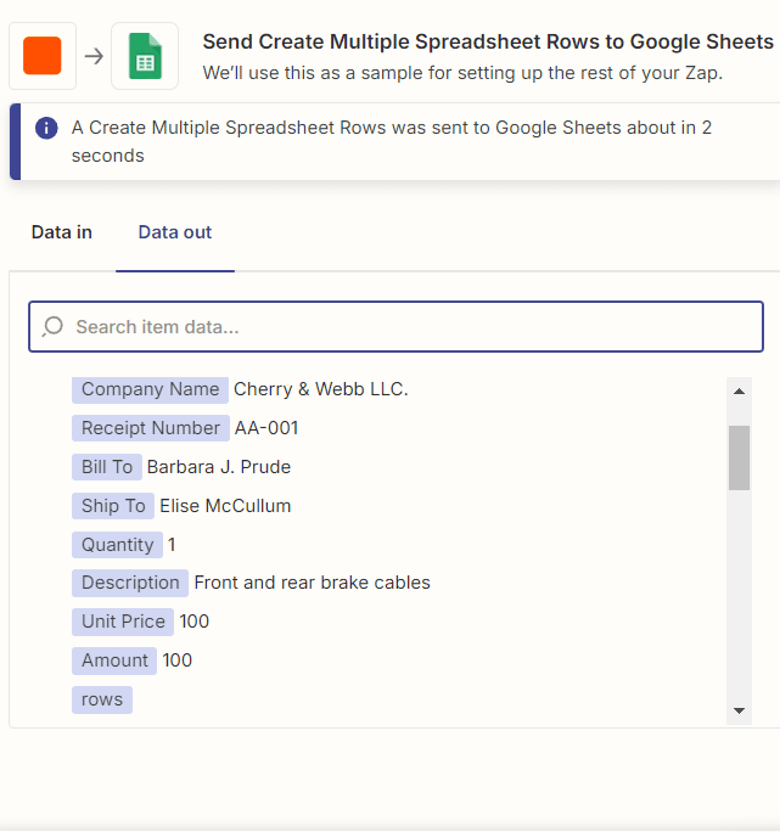This screenshot has width=780, height=835.
Task: Click the Bill To field label
Action: (107, 467)
